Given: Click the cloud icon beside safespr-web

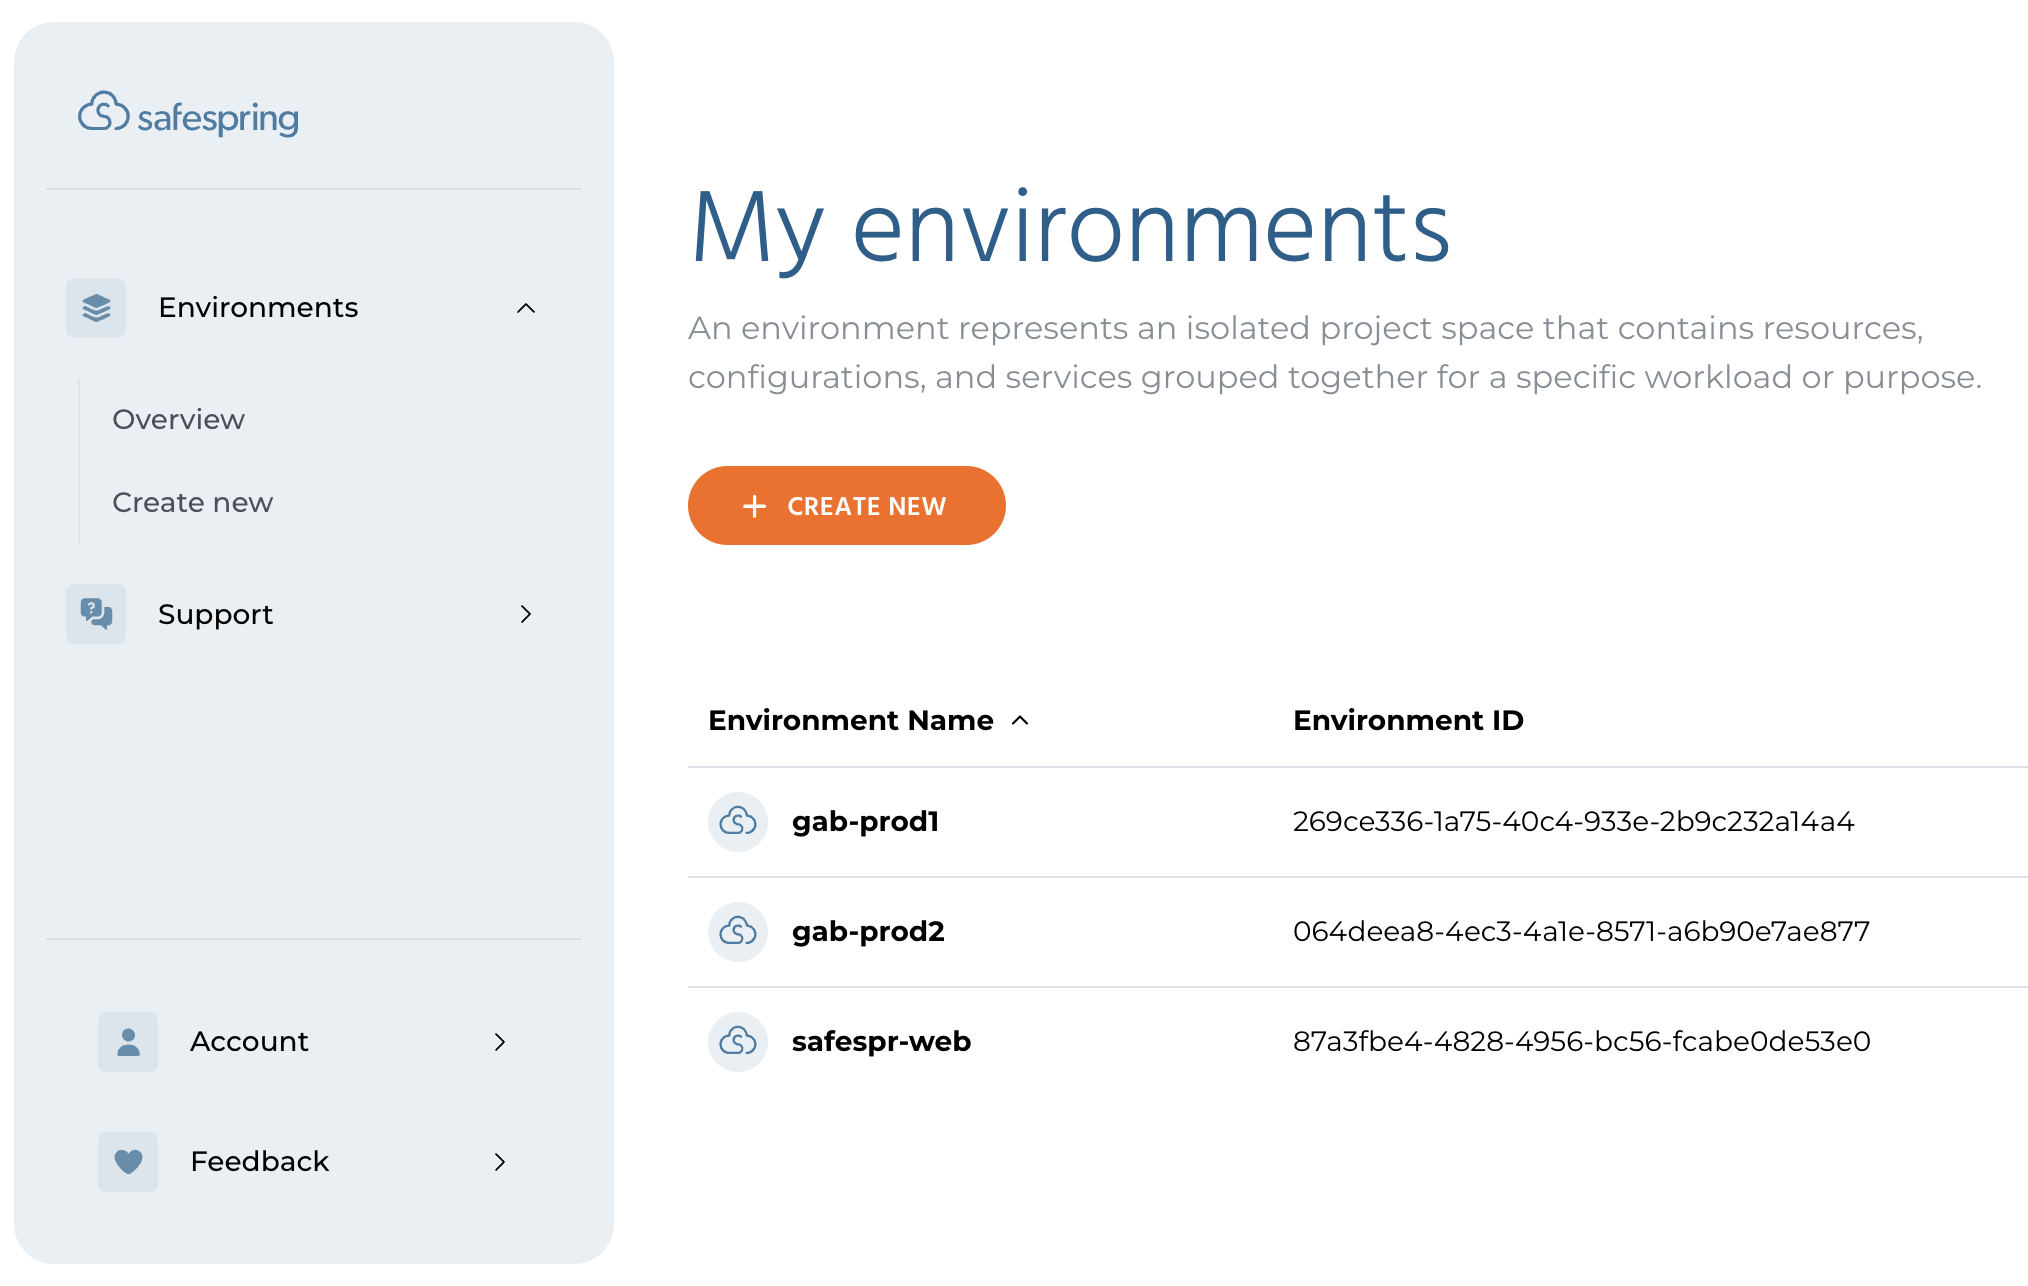Looking at the screenshot, I should point(738,1042).
